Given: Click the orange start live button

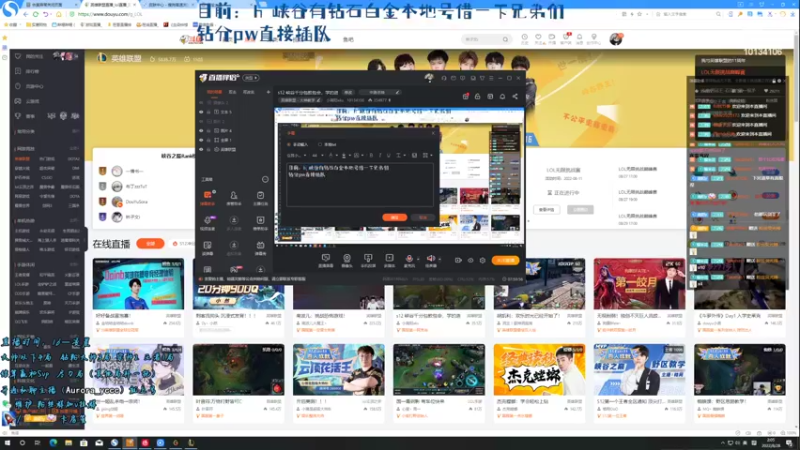Looking at the screenshot, I should [x=506, y=260].
